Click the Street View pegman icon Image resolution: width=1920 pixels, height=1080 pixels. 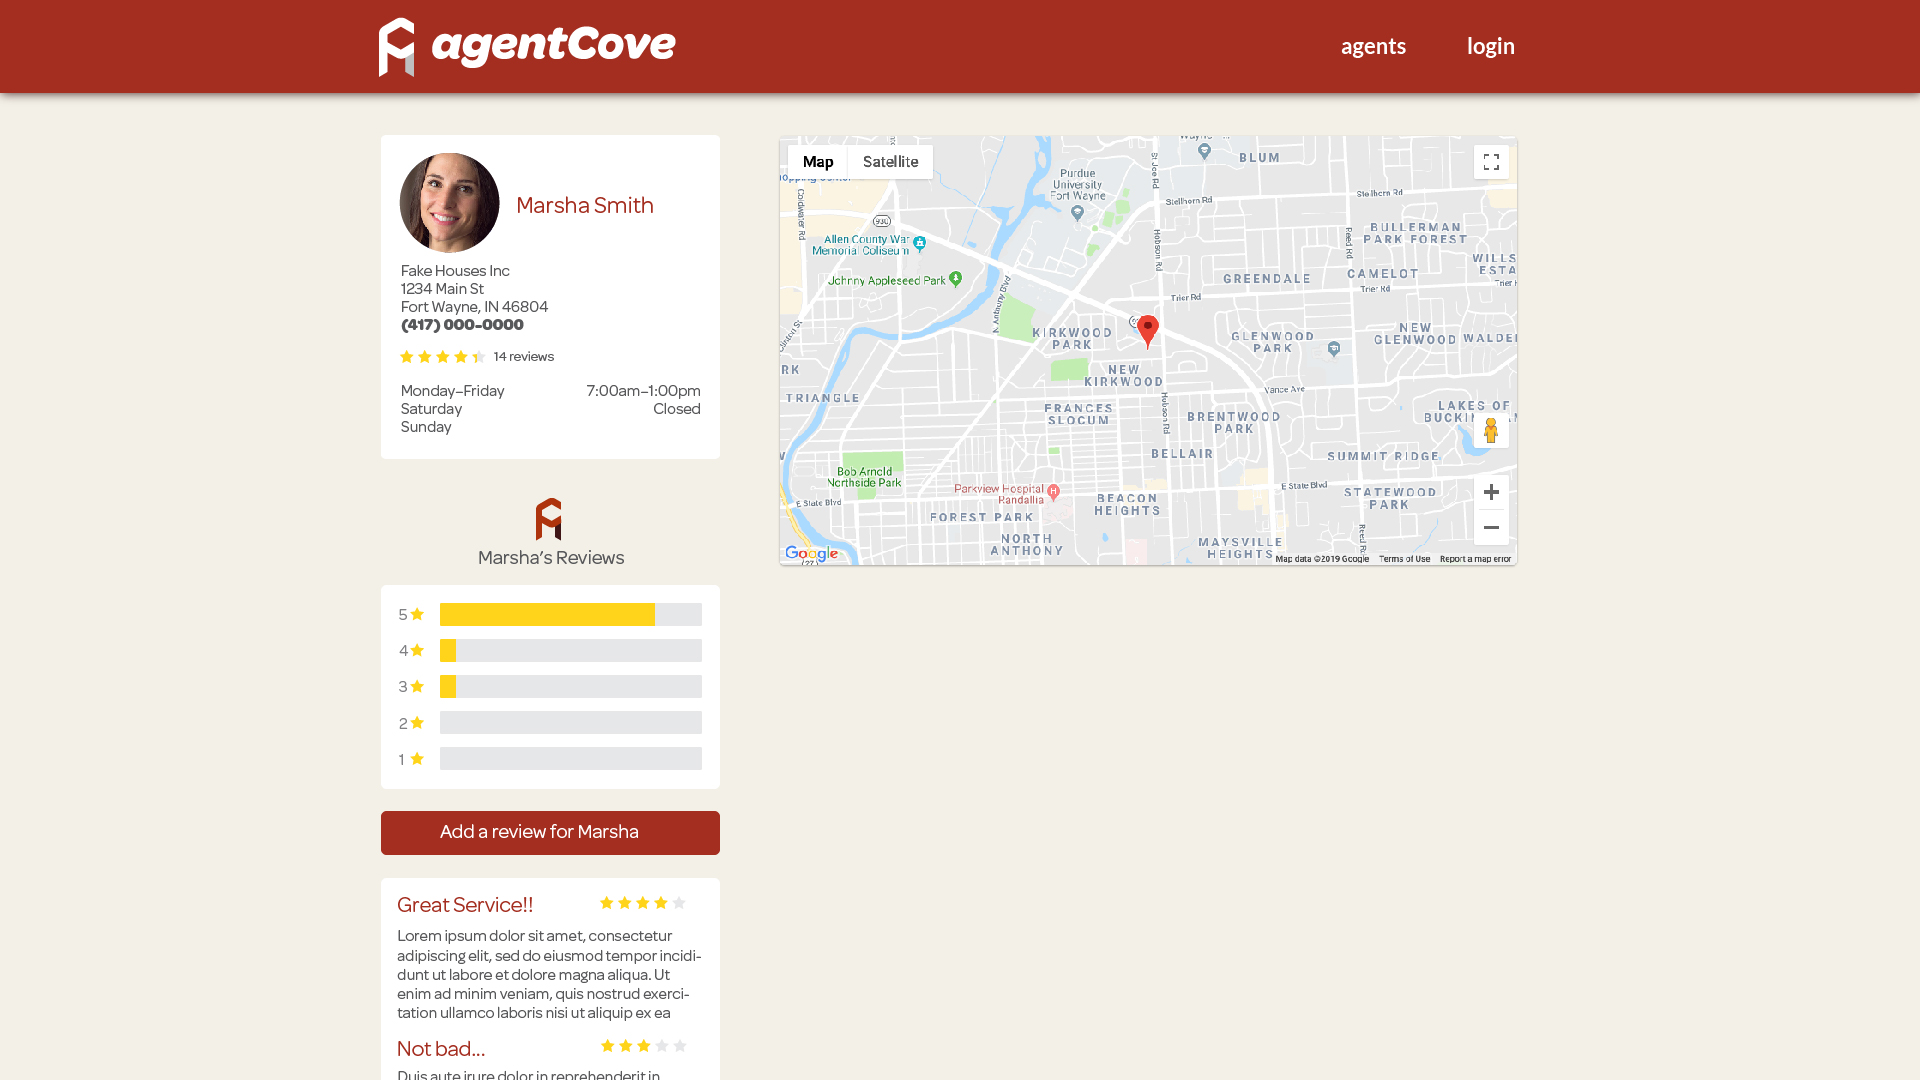coord(1491,431)
